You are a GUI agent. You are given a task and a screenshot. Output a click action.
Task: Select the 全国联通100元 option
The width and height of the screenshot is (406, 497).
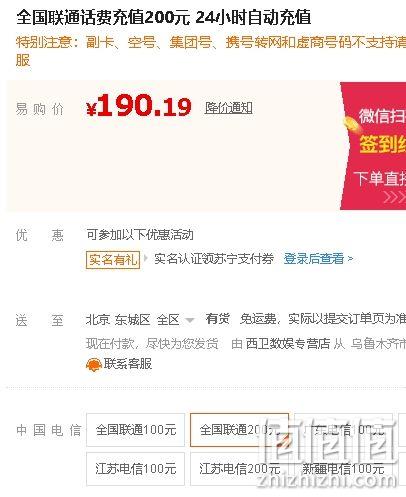(135, 430)
